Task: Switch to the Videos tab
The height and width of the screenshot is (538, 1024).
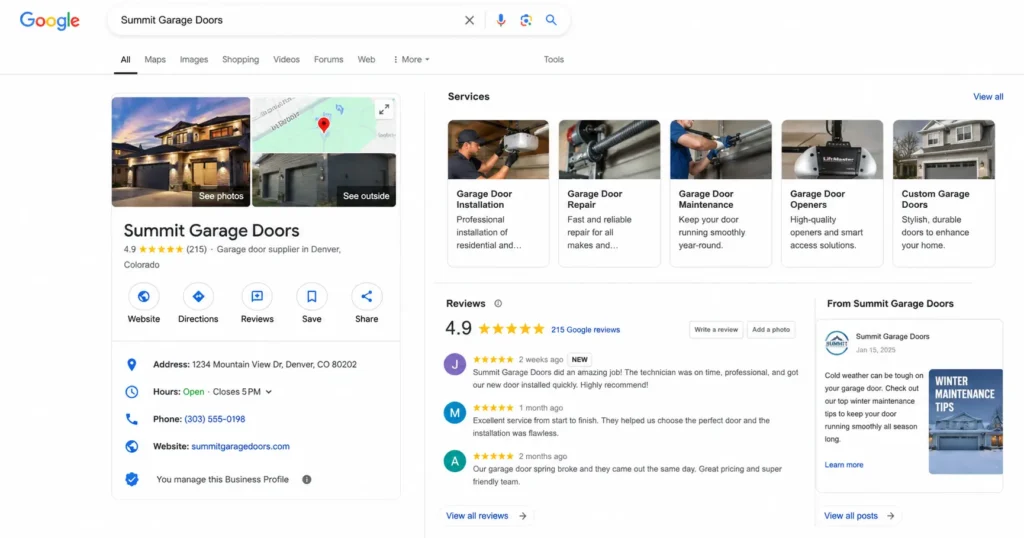Action: point(286,59)
